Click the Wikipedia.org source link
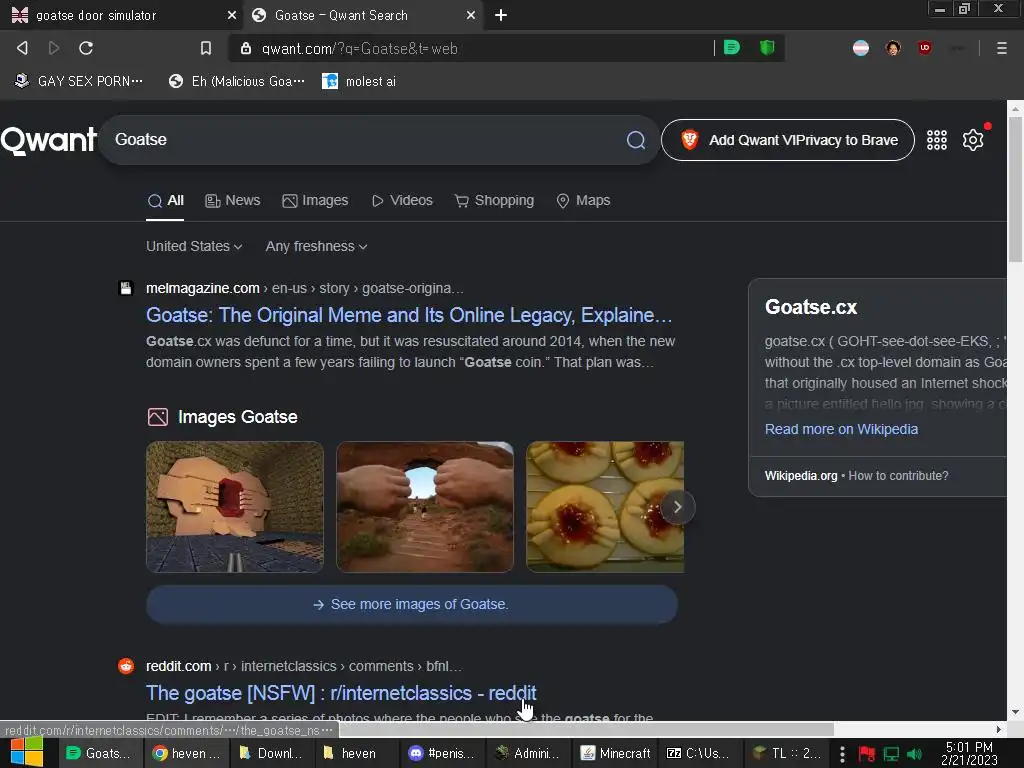Image resolution: width=1024 pixels, height=768 pixels. tap(801, 476)
